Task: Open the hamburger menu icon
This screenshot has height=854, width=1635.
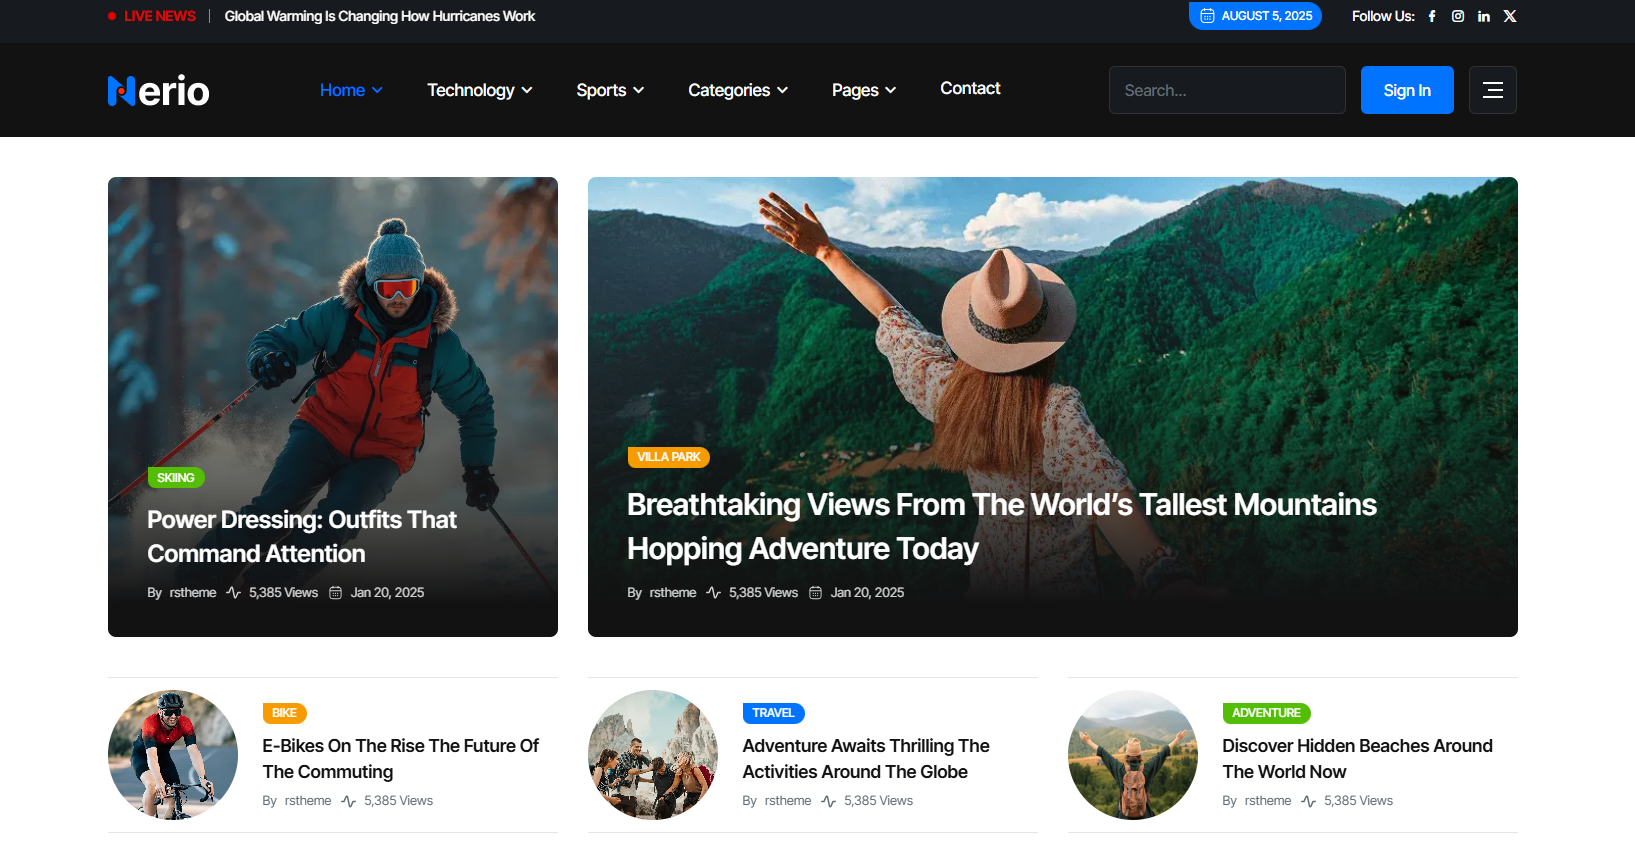Action: 1492,90
